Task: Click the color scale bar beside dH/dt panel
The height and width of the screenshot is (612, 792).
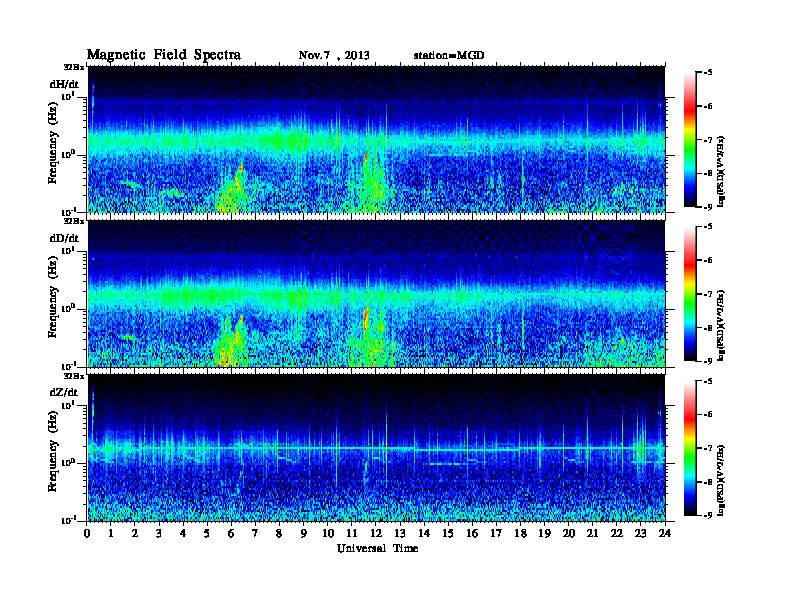Action: pos(690,140)
